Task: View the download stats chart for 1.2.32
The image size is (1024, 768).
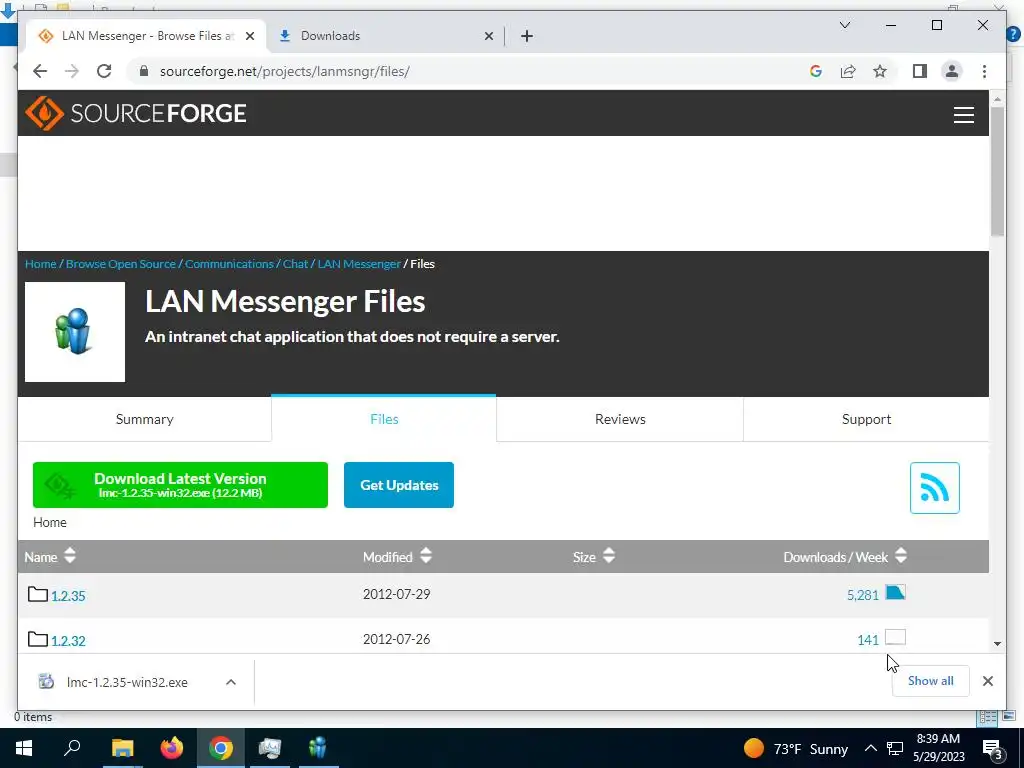Action: pyautogui.click(x=895, y=637)
